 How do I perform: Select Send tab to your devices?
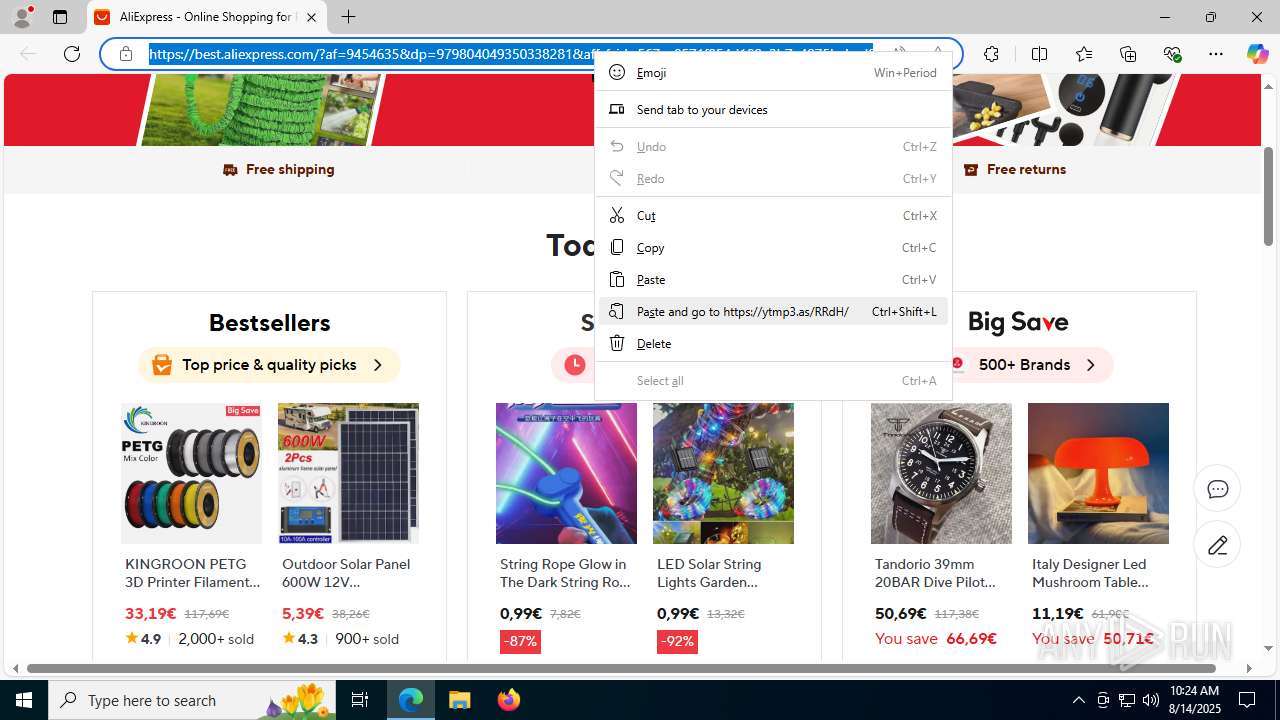tap(773, 109)
